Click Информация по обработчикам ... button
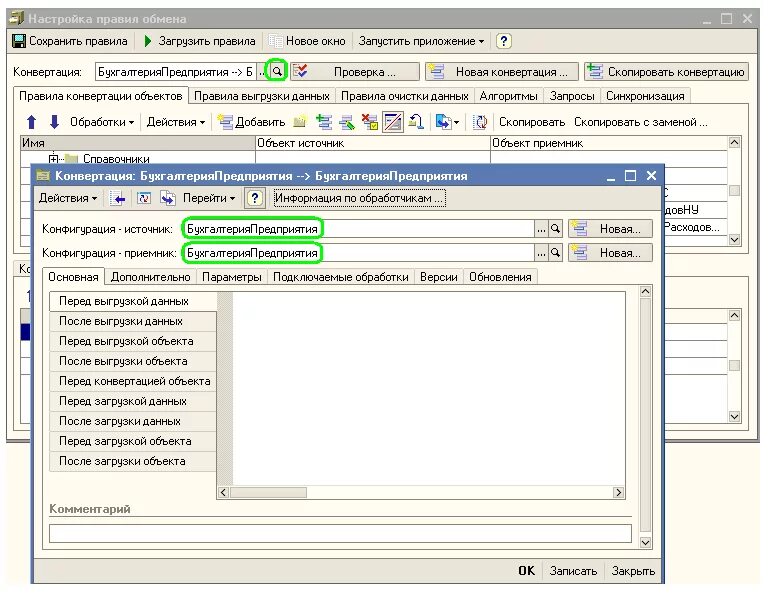 359,198
